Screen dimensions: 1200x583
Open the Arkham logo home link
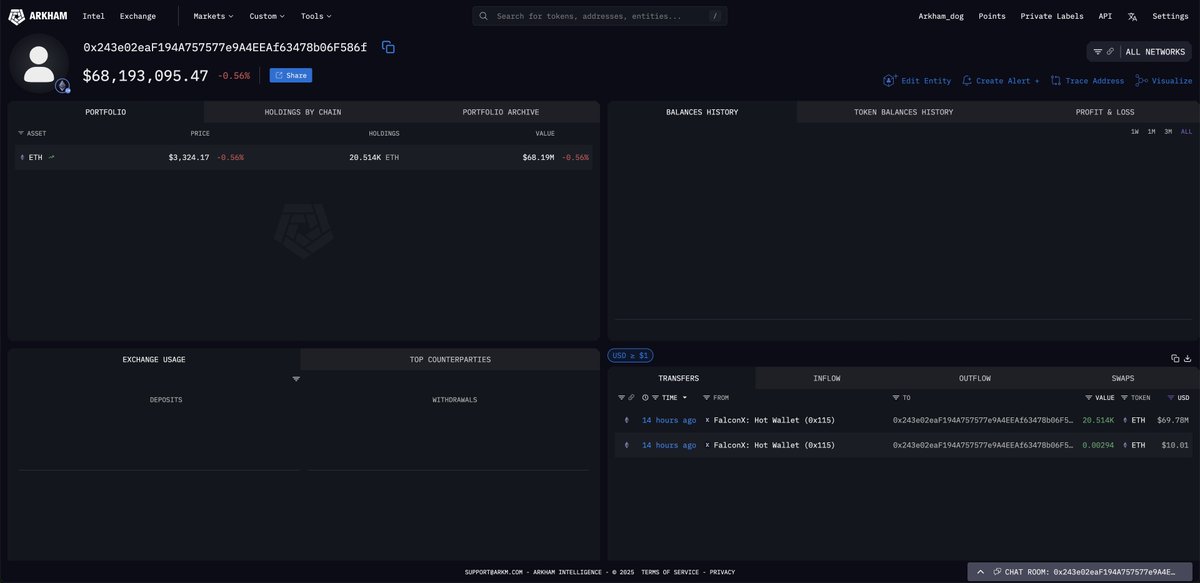tap(38, 16)
